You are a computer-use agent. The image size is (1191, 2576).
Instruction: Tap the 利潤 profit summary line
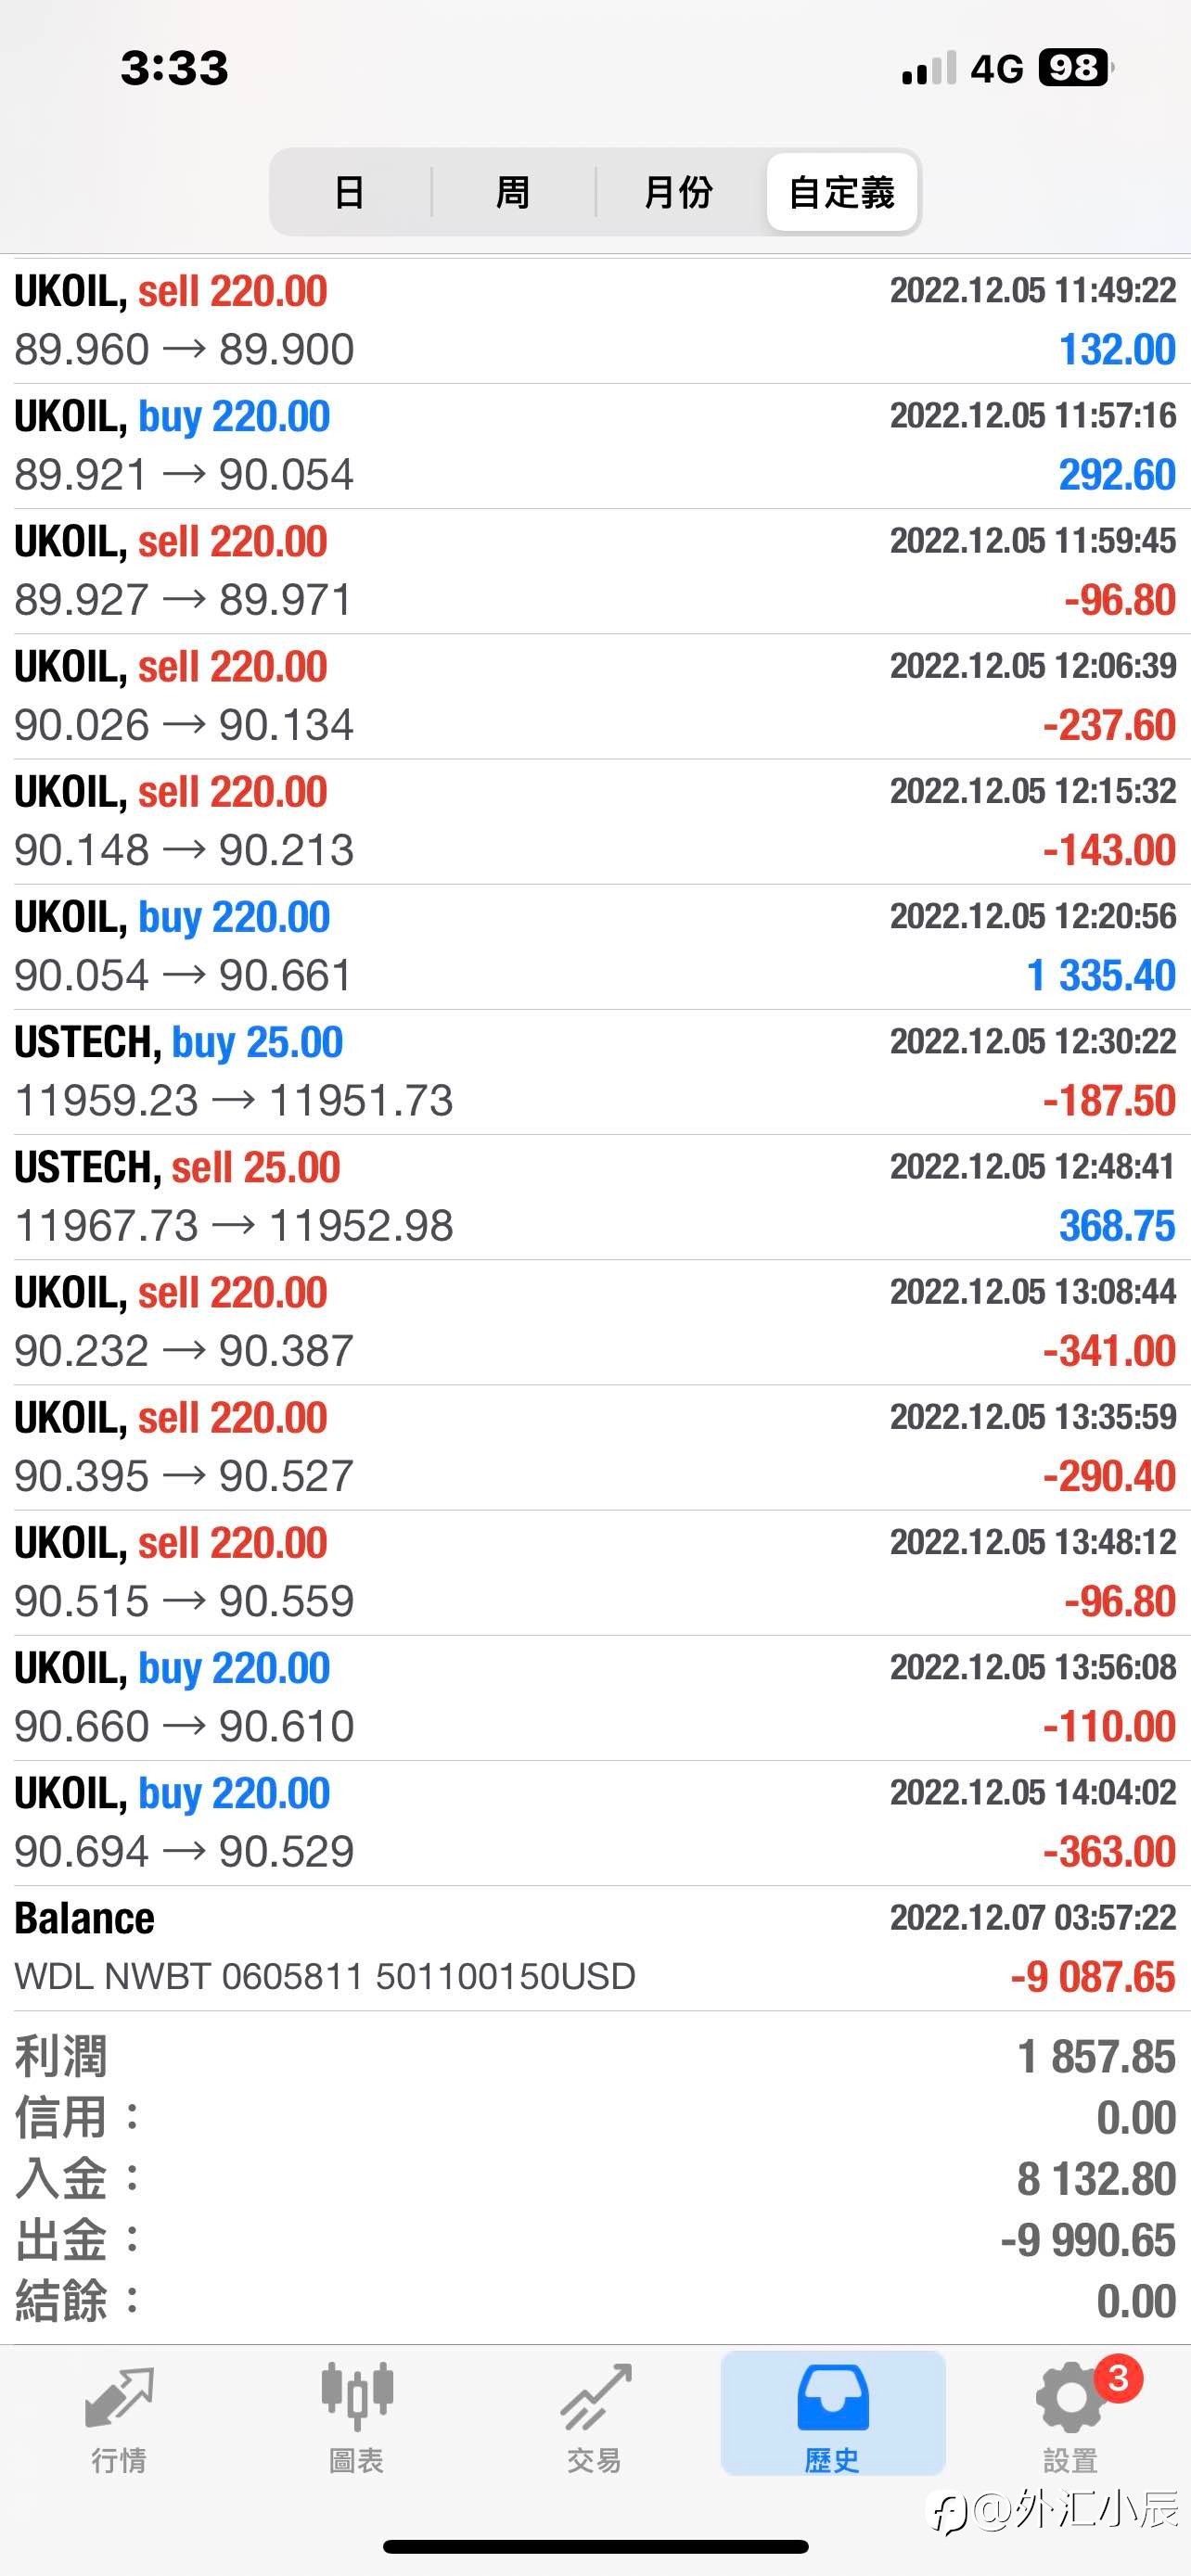595,2058
